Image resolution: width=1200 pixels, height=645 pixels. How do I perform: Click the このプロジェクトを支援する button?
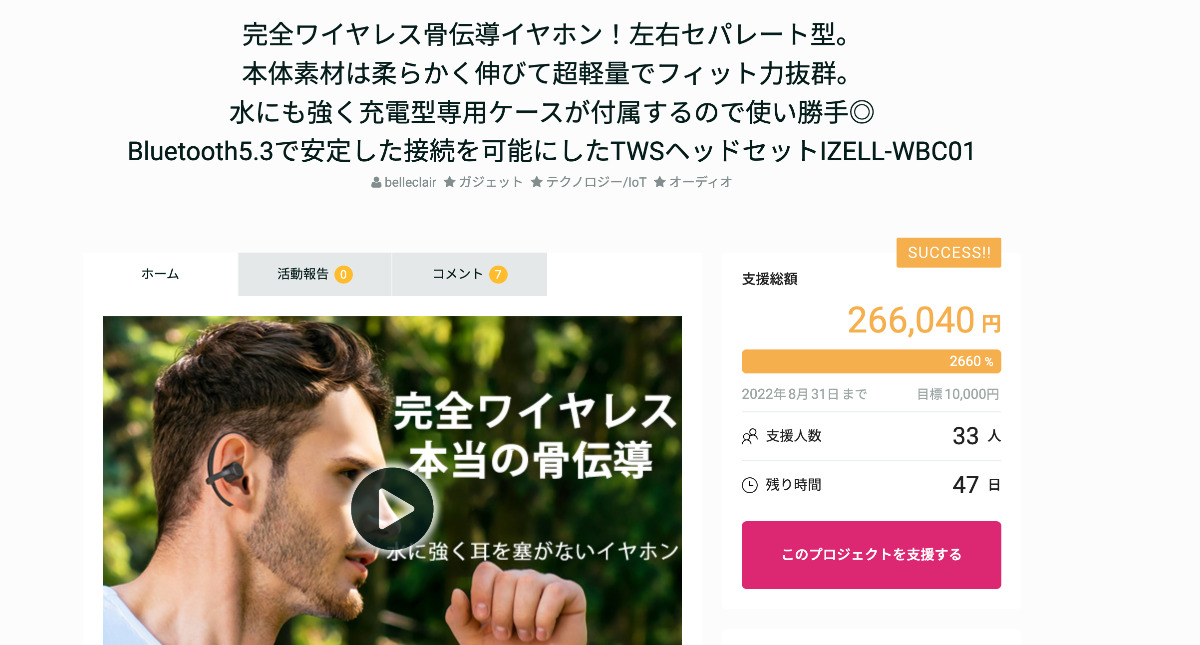click(x=871, y=555)
